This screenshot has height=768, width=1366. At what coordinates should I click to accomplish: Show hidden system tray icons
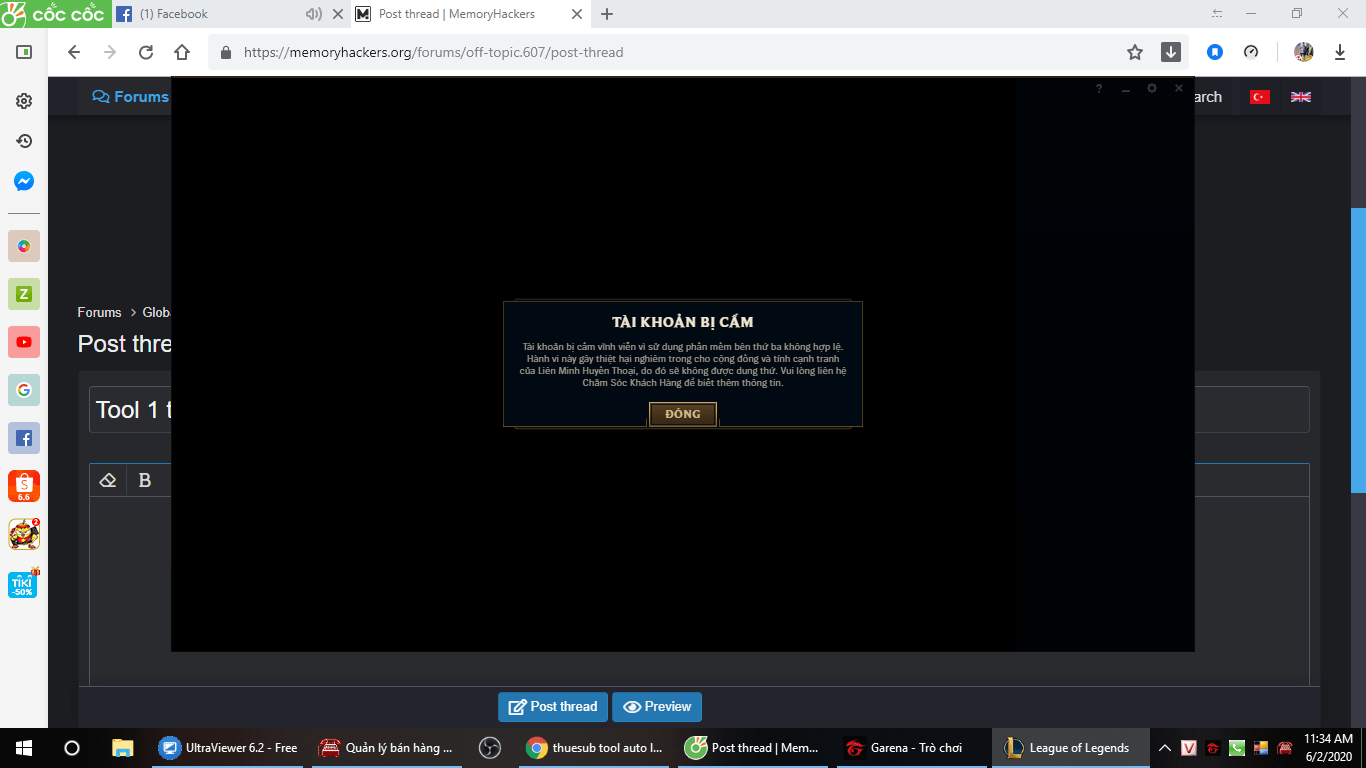1165,747
